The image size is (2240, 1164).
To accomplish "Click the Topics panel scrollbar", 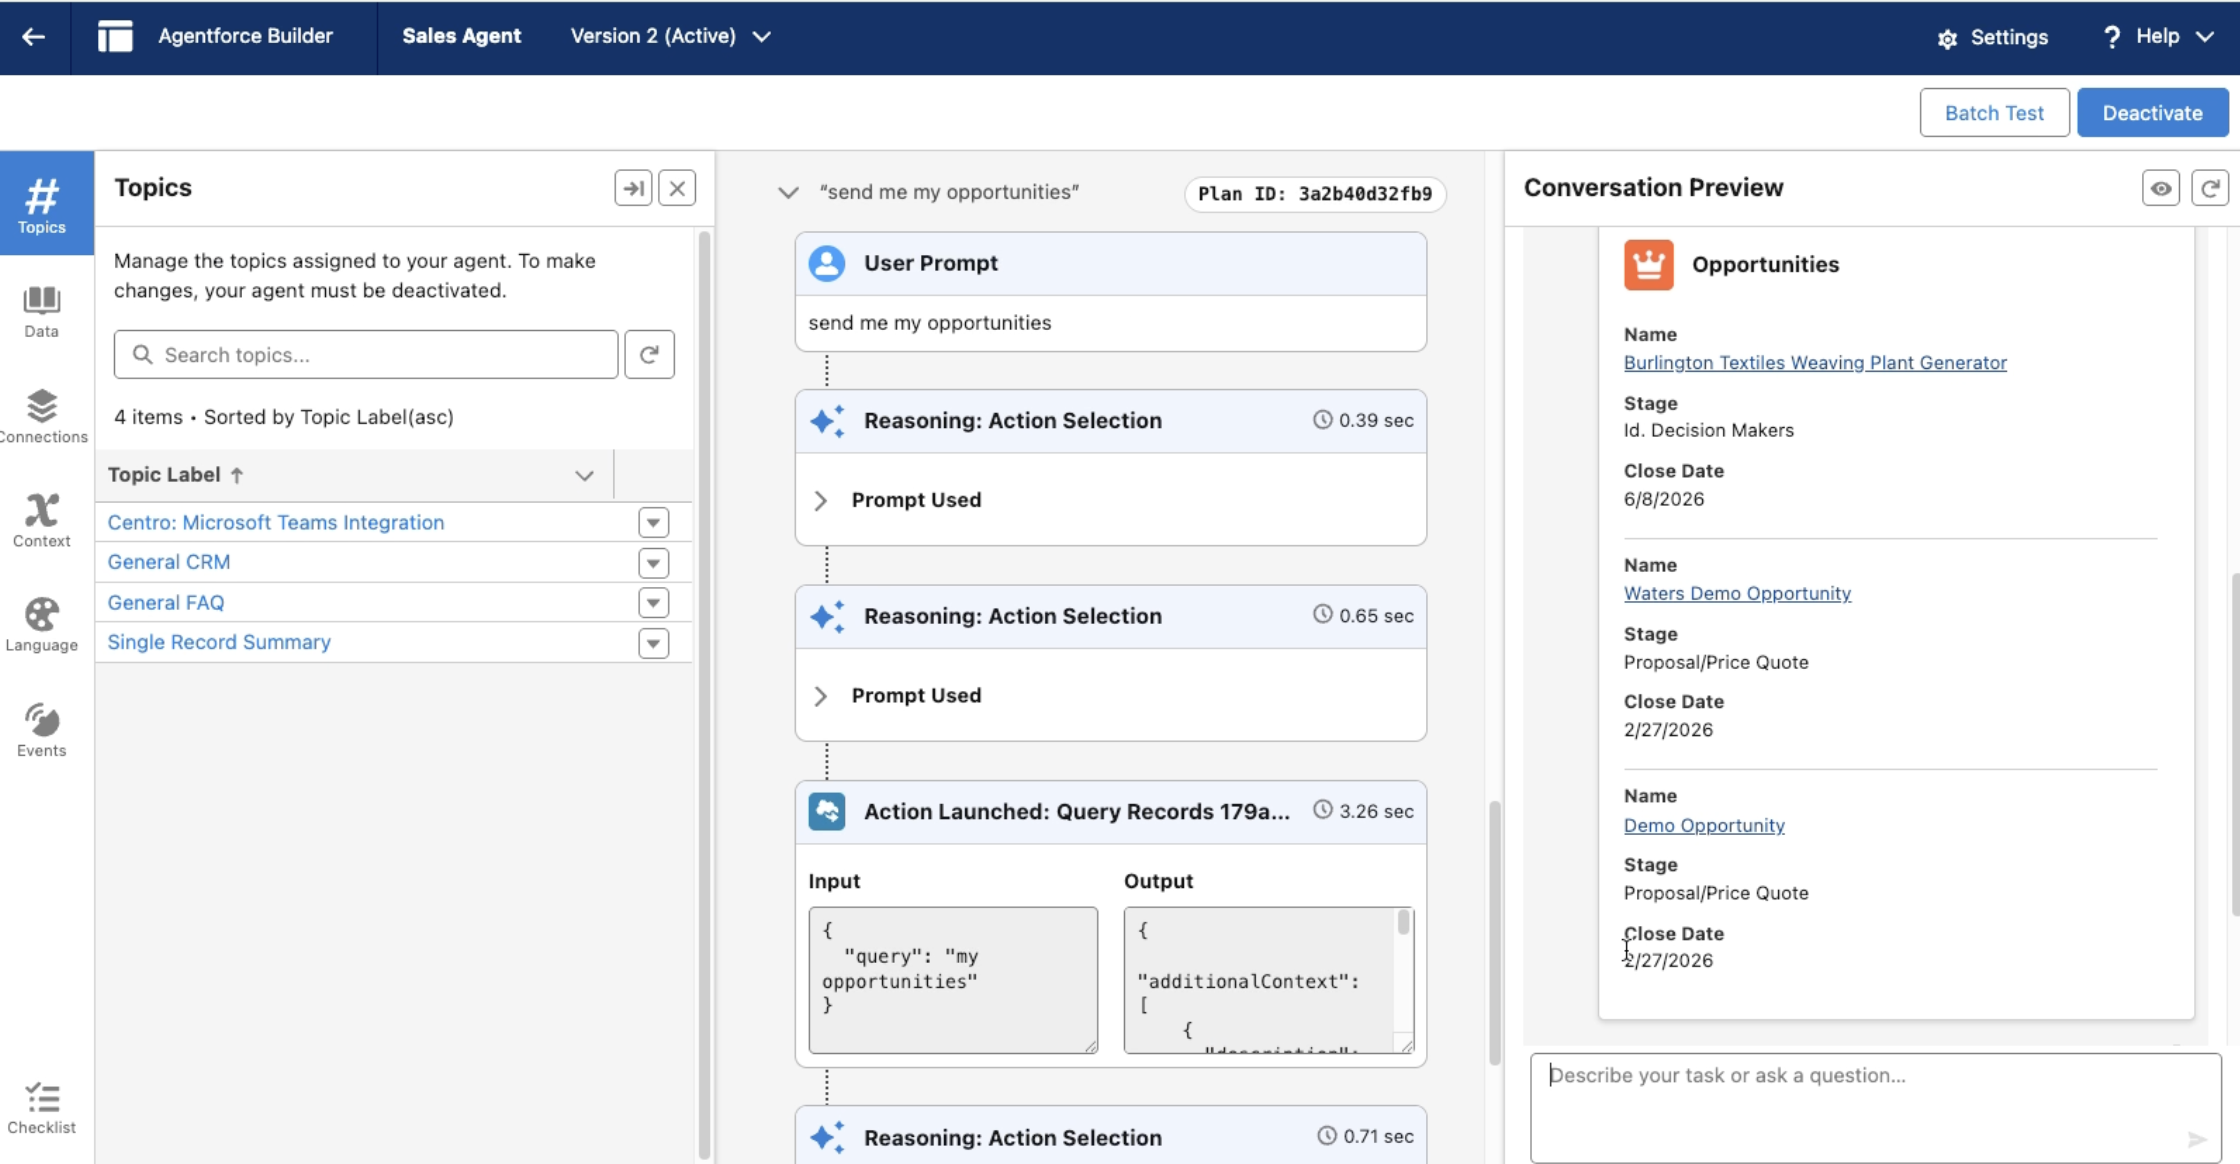I will [704, 695].
